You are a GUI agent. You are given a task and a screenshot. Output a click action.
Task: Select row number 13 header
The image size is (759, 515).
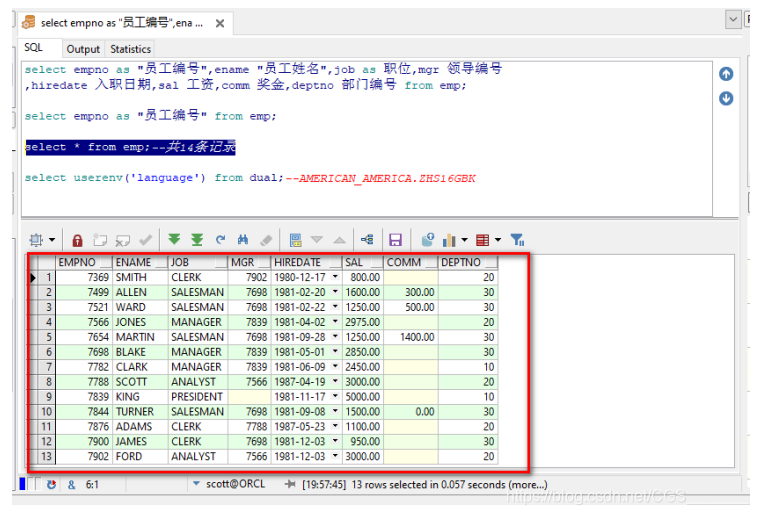46,456
